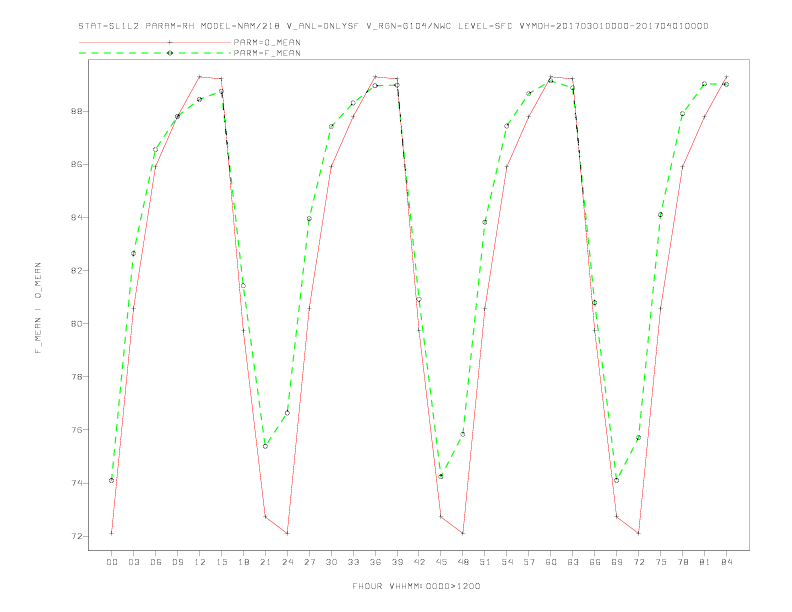Click x-axis tick label 39
Image resolution: width=792 pixels, height=612 pixels.
pos(397,562)
